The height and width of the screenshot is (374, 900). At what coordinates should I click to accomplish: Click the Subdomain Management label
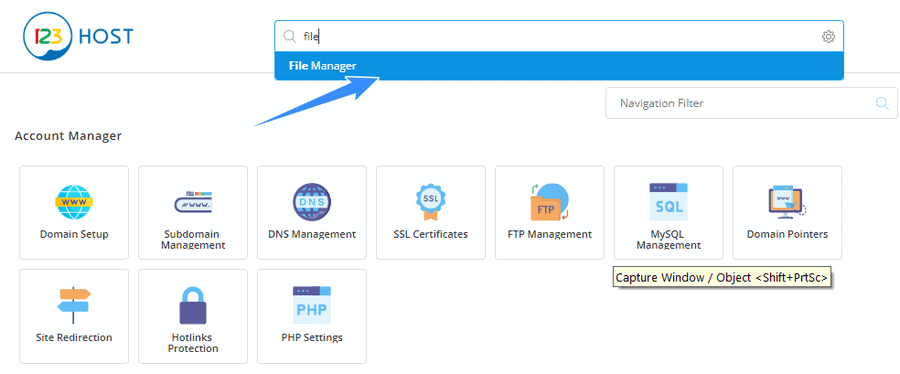tap(193, 240)
